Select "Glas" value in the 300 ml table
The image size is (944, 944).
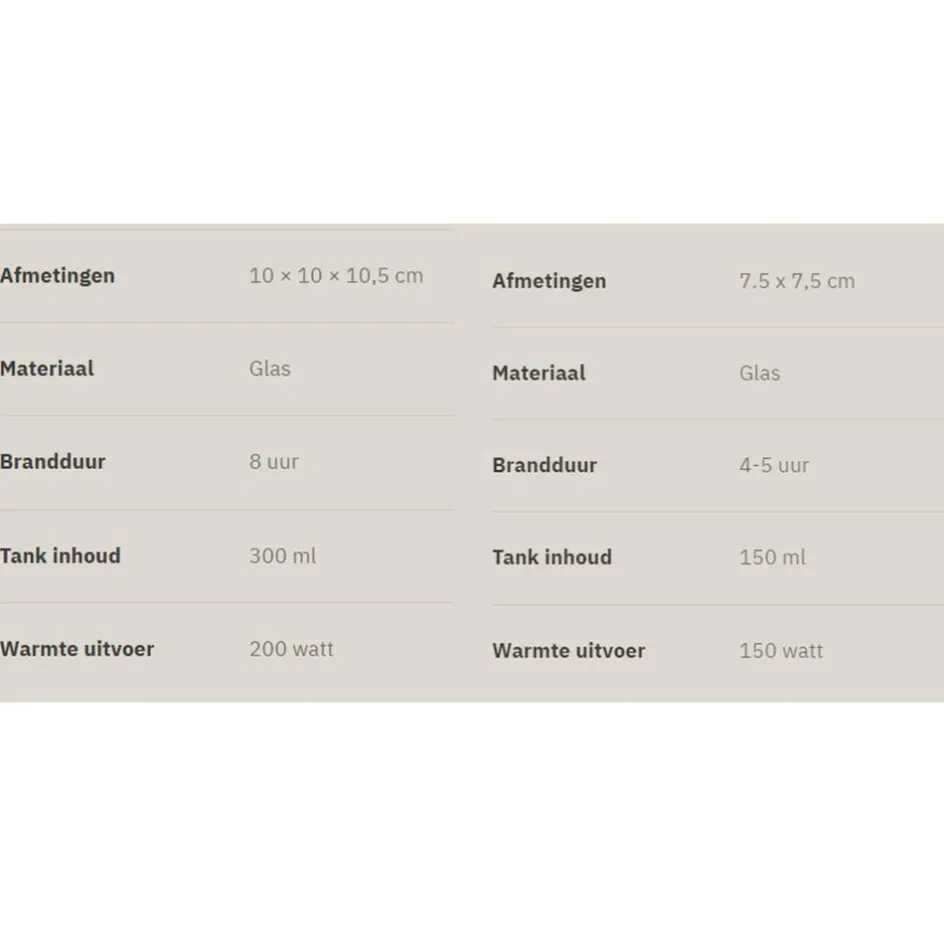coord(270,369)
